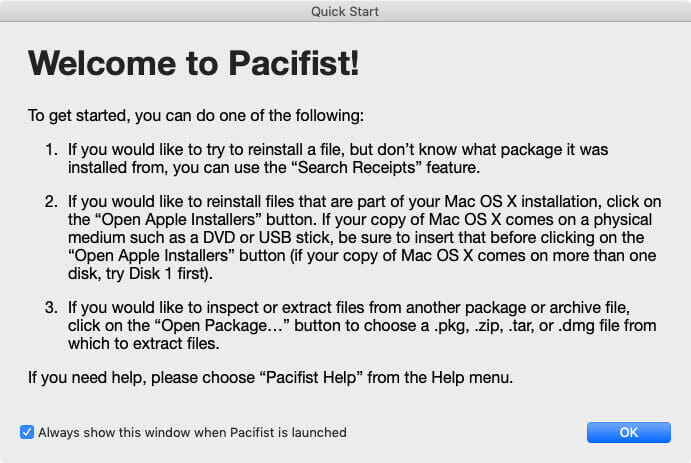Click the 'Welcome to Pacifist!' heading
This screenshot has width=691, height=463.
click(x=193, y=63)
